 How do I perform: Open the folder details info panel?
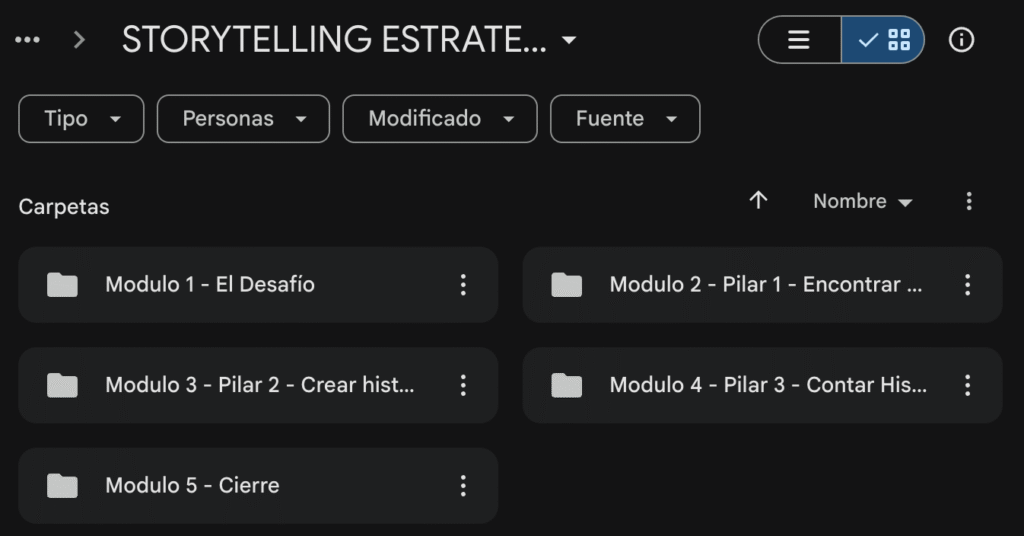click(961, 40)
